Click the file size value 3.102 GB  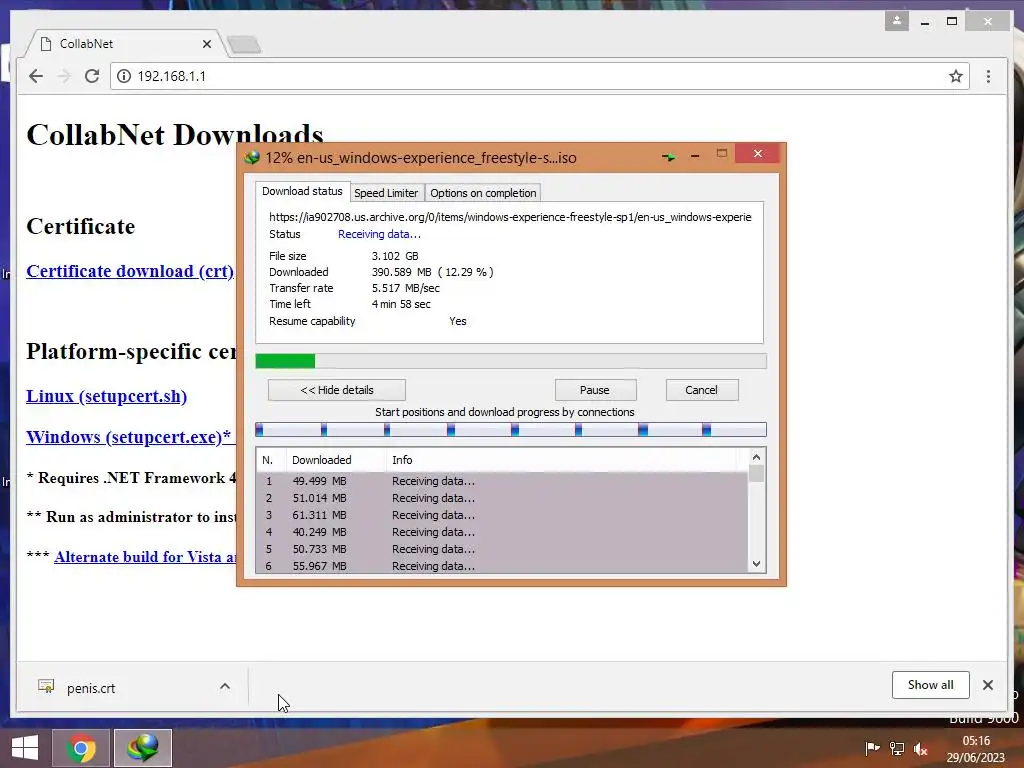tap(395, 256)
